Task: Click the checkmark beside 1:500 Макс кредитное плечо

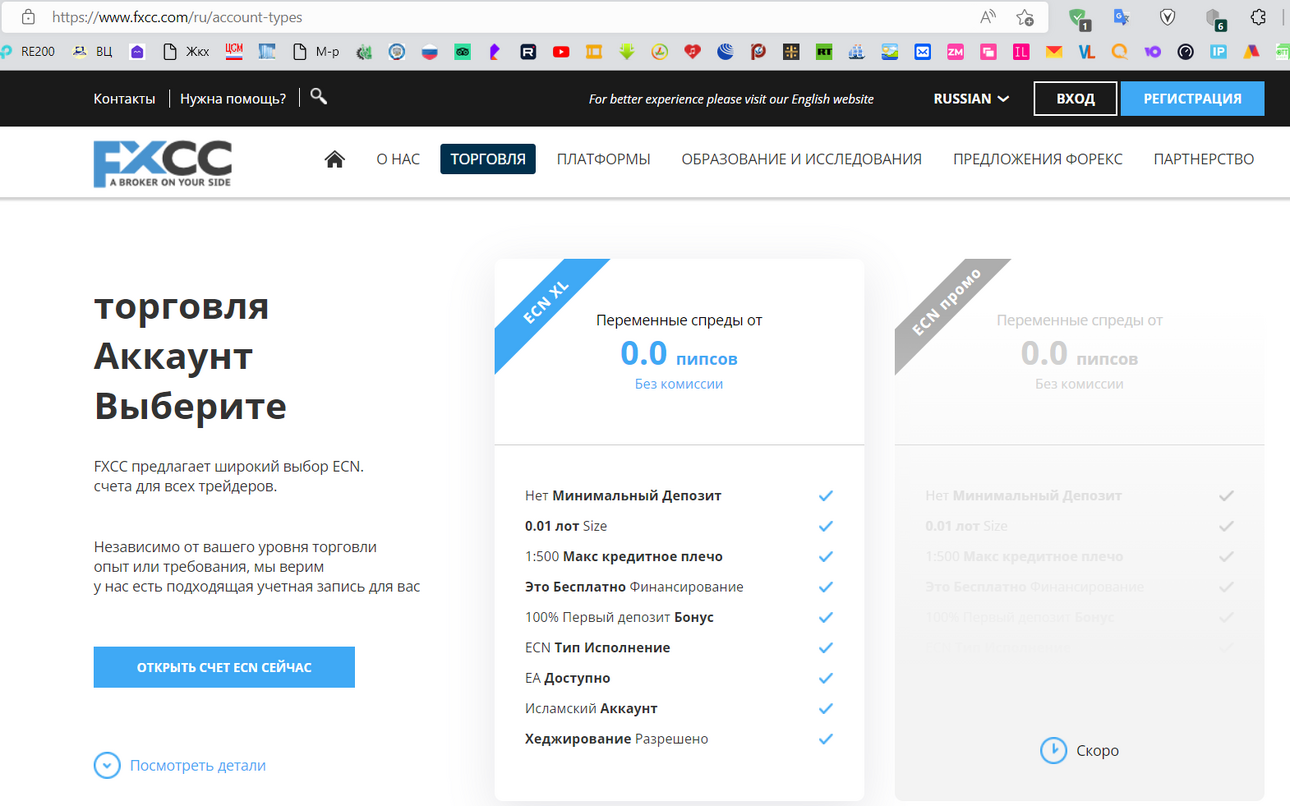Action: 825,557
